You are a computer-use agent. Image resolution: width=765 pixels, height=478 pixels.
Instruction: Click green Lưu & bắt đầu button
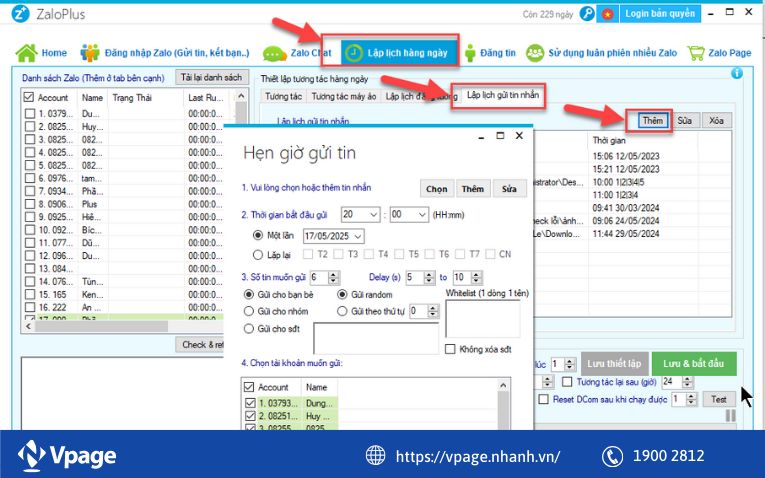[694, 364]
